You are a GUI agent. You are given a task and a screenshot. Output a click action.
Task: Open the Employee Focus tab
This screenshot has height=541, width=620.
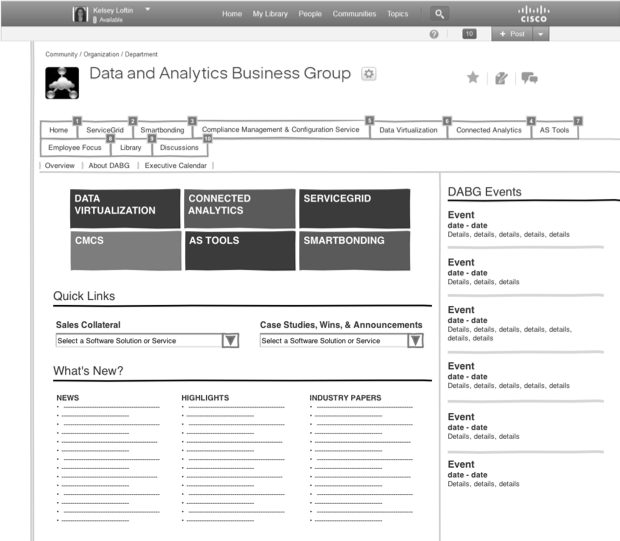75,148
